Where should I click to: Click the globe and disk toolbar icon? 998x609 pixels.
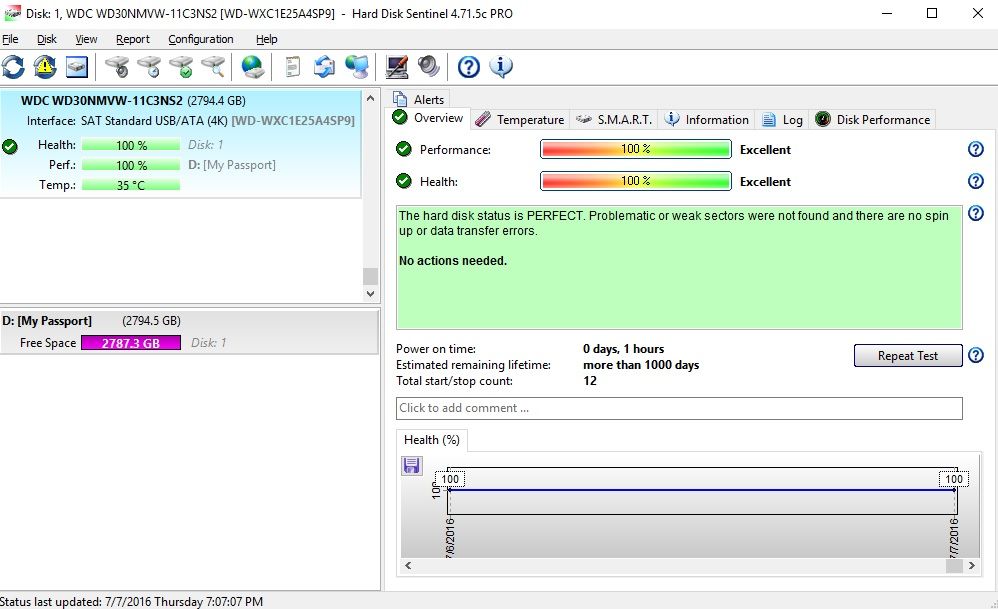[253, 67]
